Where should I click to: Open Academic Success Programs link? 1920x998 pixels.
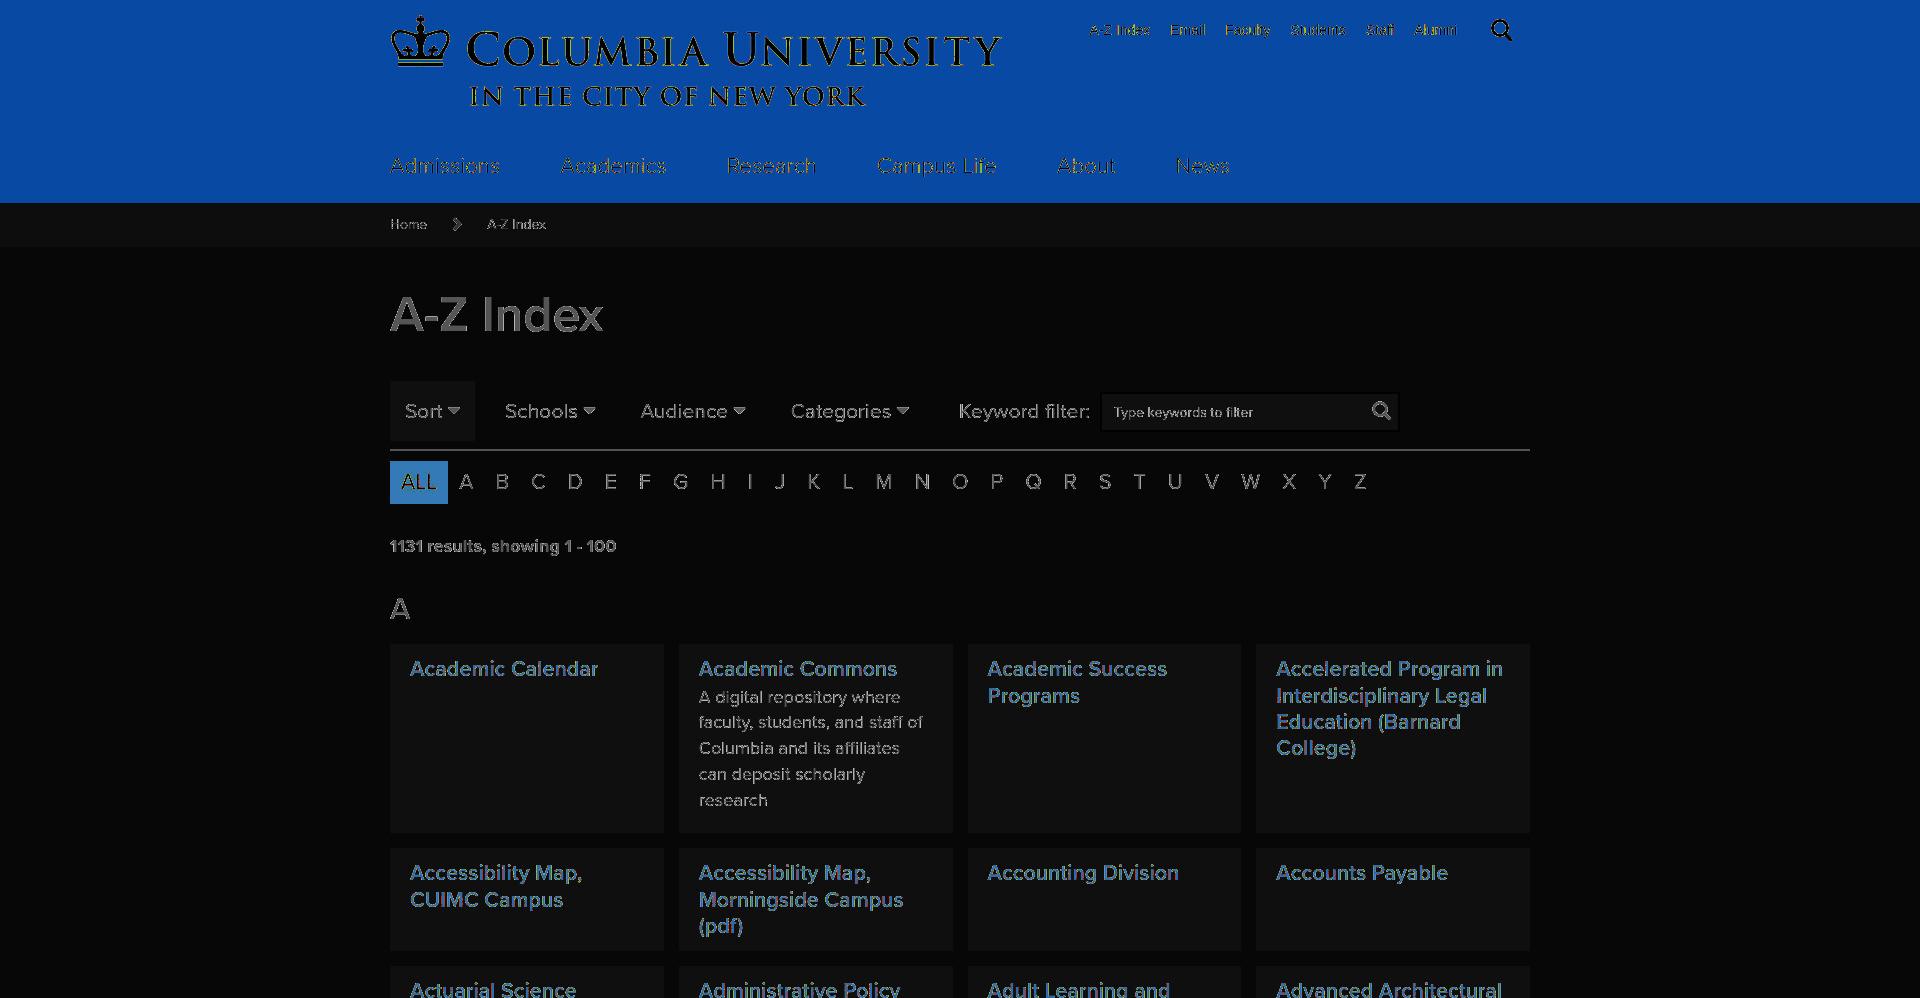pos(1077,682)
